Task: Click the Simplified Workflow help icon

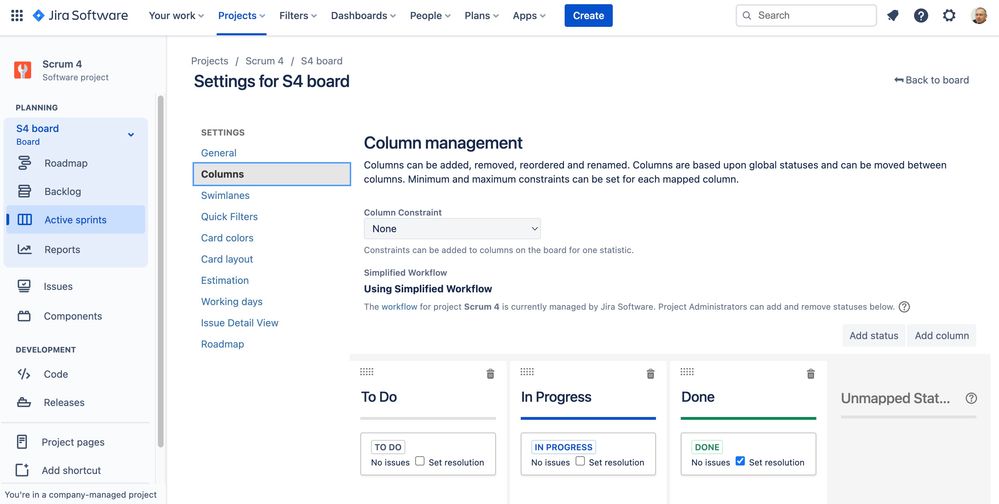Action: click(904, 307)
